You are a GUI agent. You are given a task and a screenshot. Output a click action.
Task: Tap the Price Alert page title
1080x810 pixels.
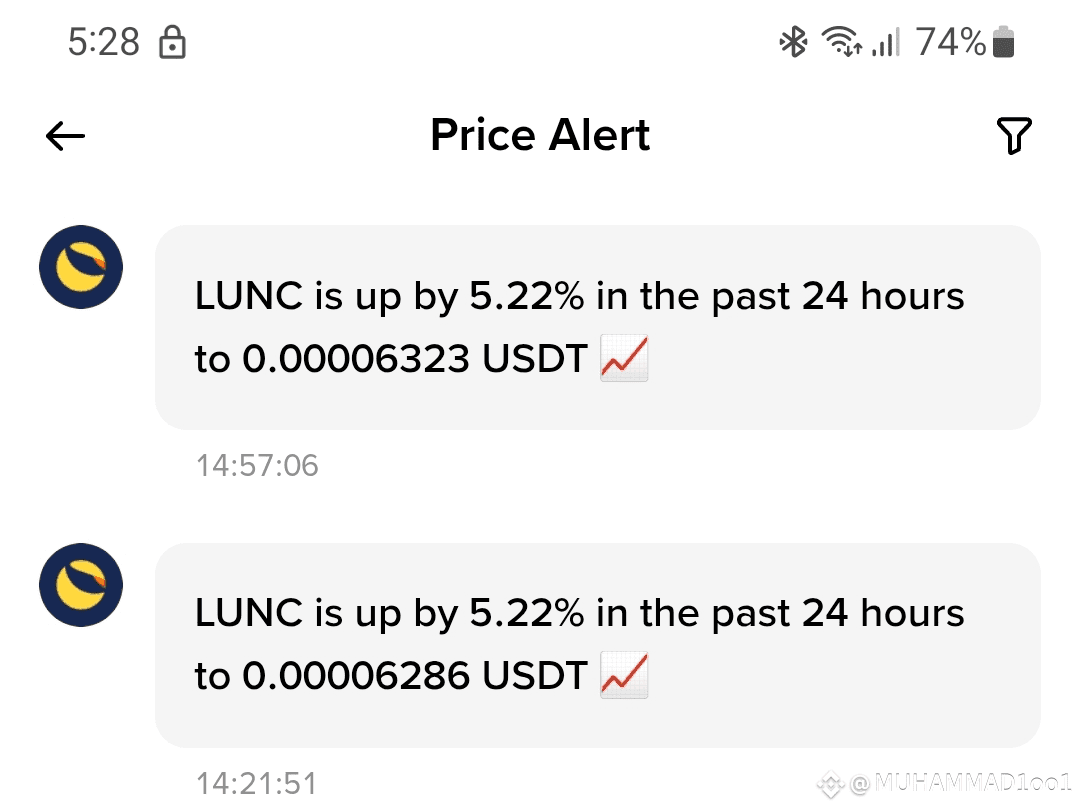coord(540,135)
